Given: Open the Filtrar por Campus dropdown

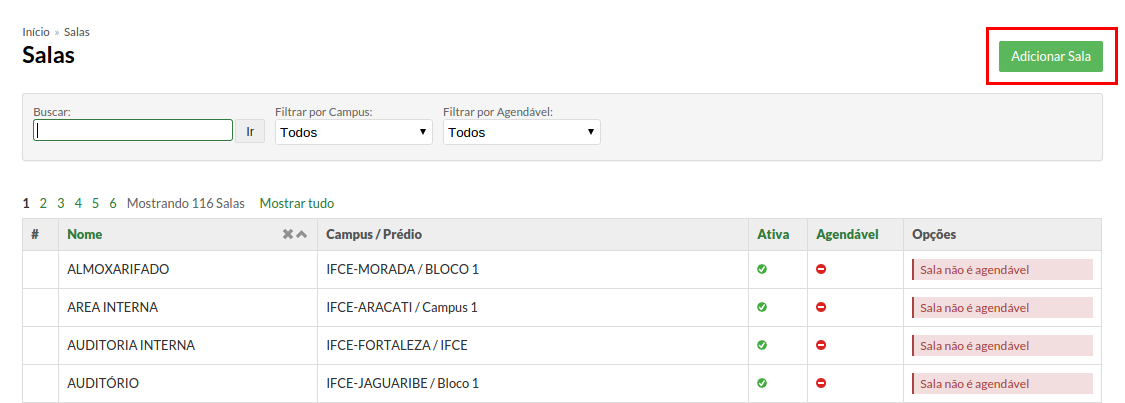Looking at the screenshot, I should click(354, 132).
